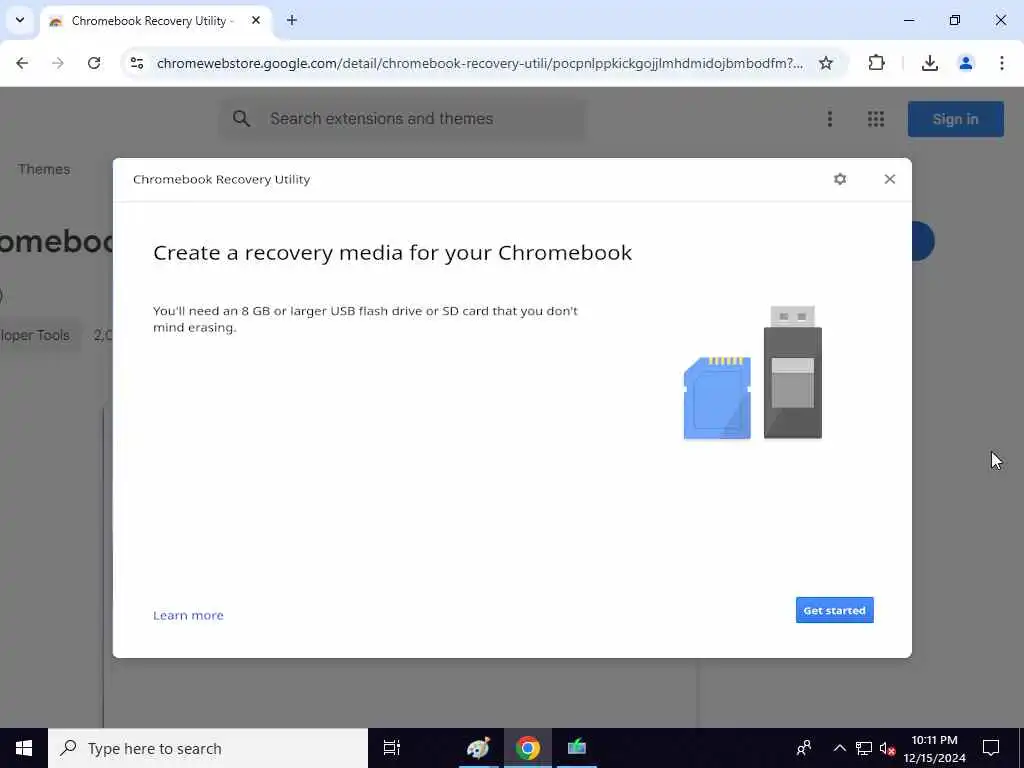This screenshot has width=1024, height=768.
Task: Open the Windows Start menu
Action: [24, 748]
